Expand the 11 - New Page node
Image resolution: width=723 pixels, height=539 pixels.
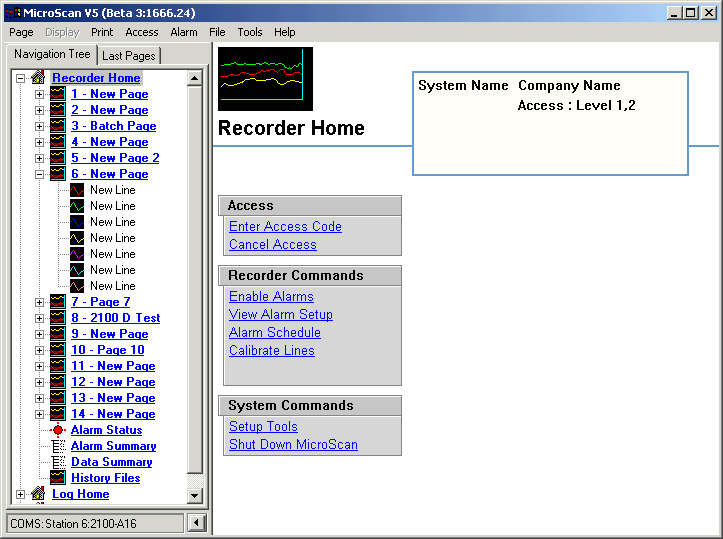pyautogui.click(x=40, y=366)
